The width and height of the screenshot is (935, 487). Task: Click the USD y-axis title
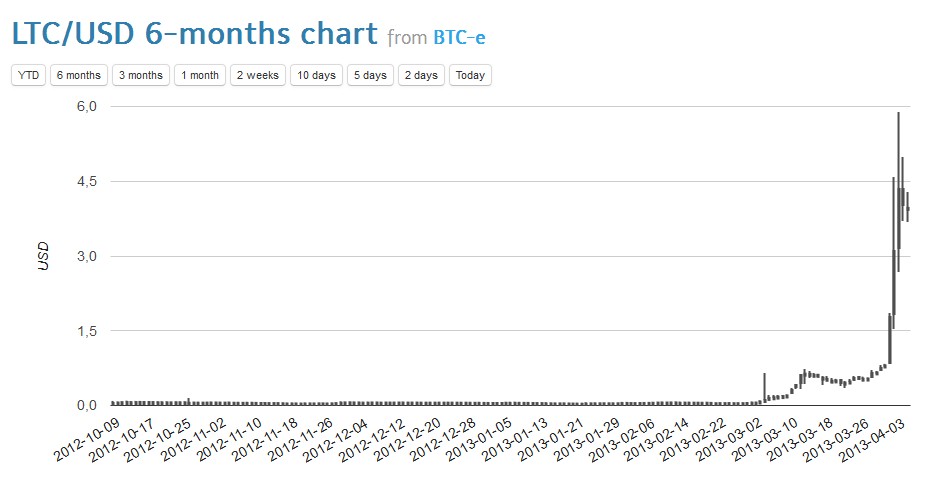coord(43,256)
